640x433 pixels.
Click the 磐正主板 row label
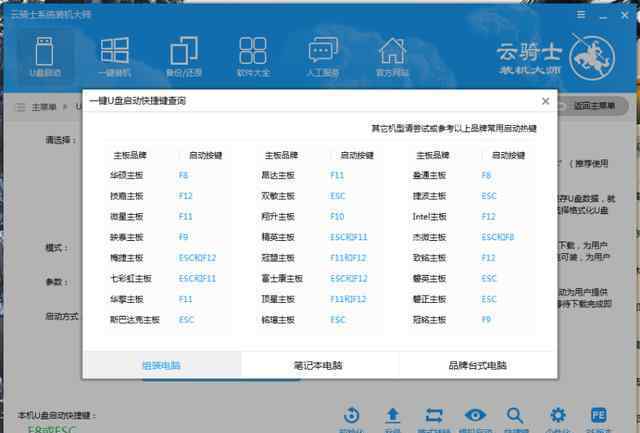click(429, 299)
